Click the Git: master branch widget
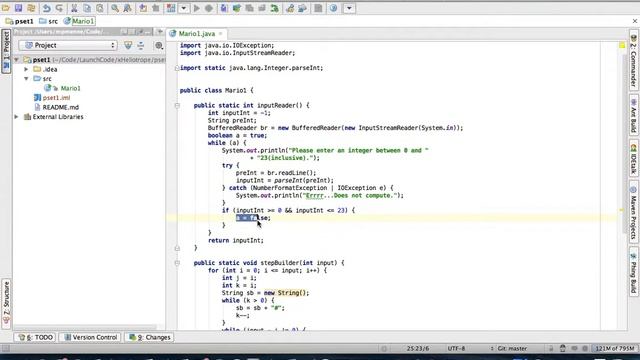 (512, 348)
